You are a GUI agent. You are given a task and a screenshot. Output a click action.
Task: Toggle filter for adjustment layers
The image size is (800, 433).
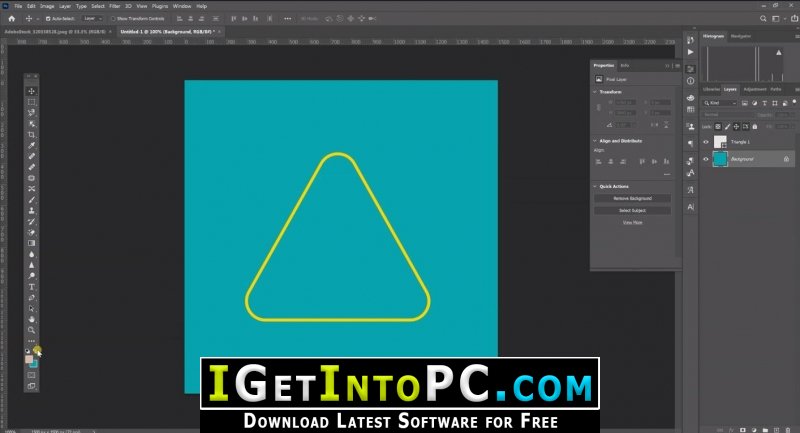point(755,103)
